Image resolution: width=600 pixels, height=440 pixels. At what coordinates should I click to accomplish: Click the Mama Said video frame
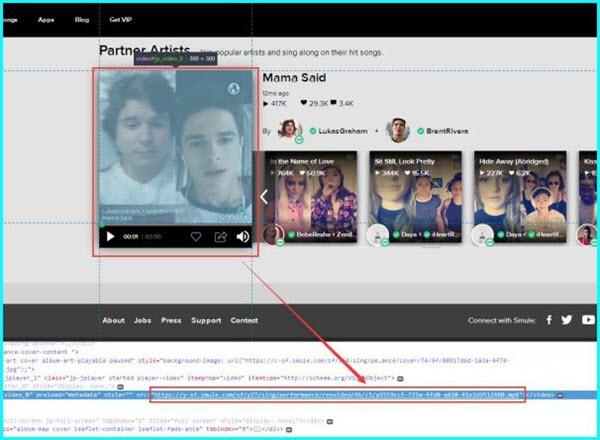[176, 148]
